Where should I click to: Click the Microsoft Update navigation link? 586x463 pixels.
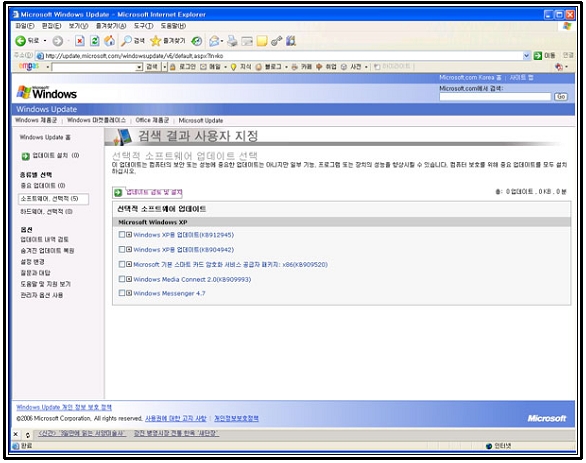point(201,120)
